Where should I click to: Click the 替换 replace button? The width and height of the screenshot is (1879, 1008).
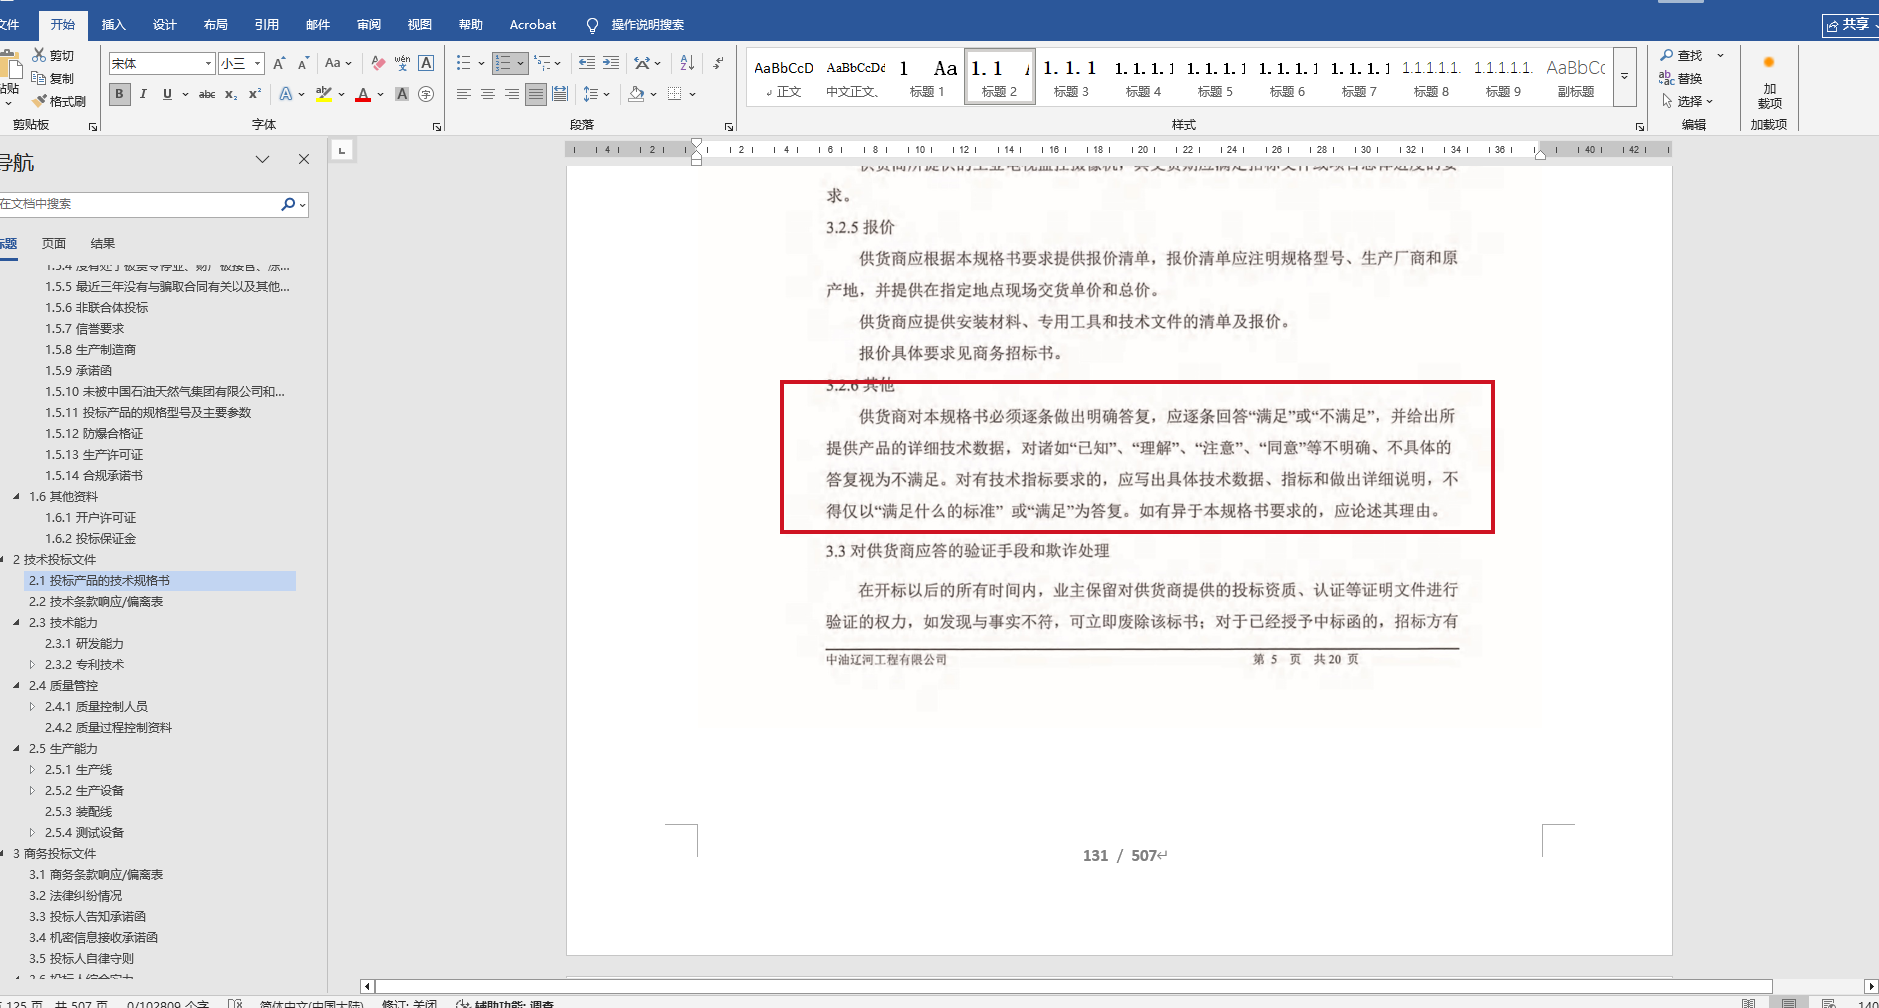point(1681,78)
